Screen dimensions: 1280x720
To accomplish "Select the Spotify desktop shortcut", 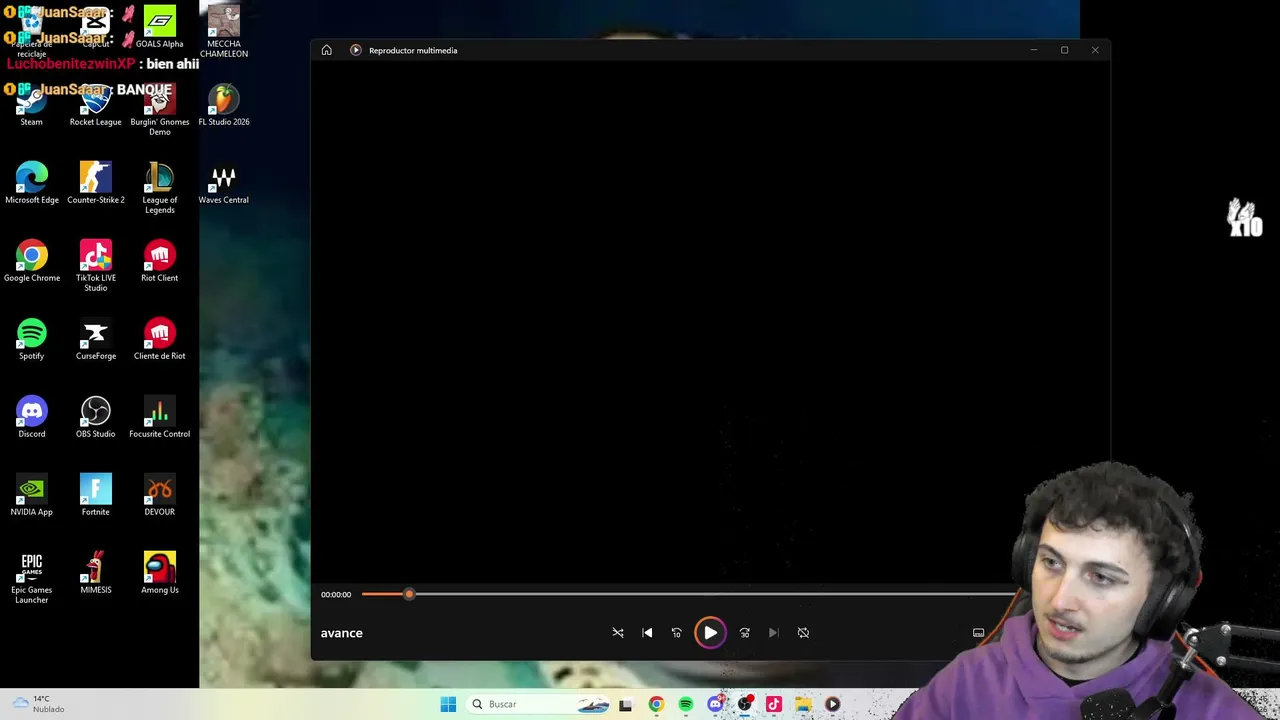I will point(32,339).
